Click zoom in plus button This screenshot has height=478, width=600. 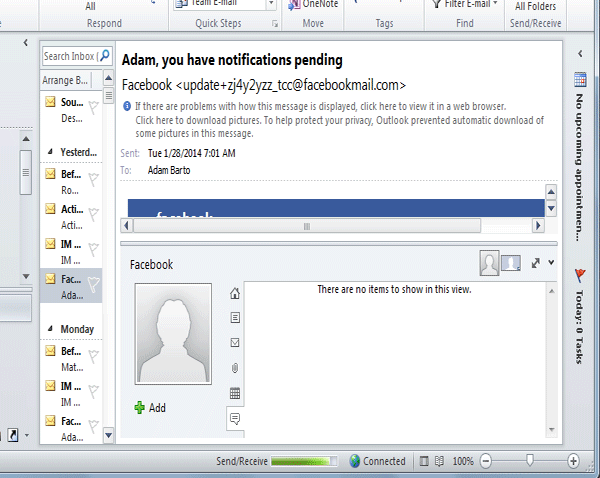click(x=573, y=461)
